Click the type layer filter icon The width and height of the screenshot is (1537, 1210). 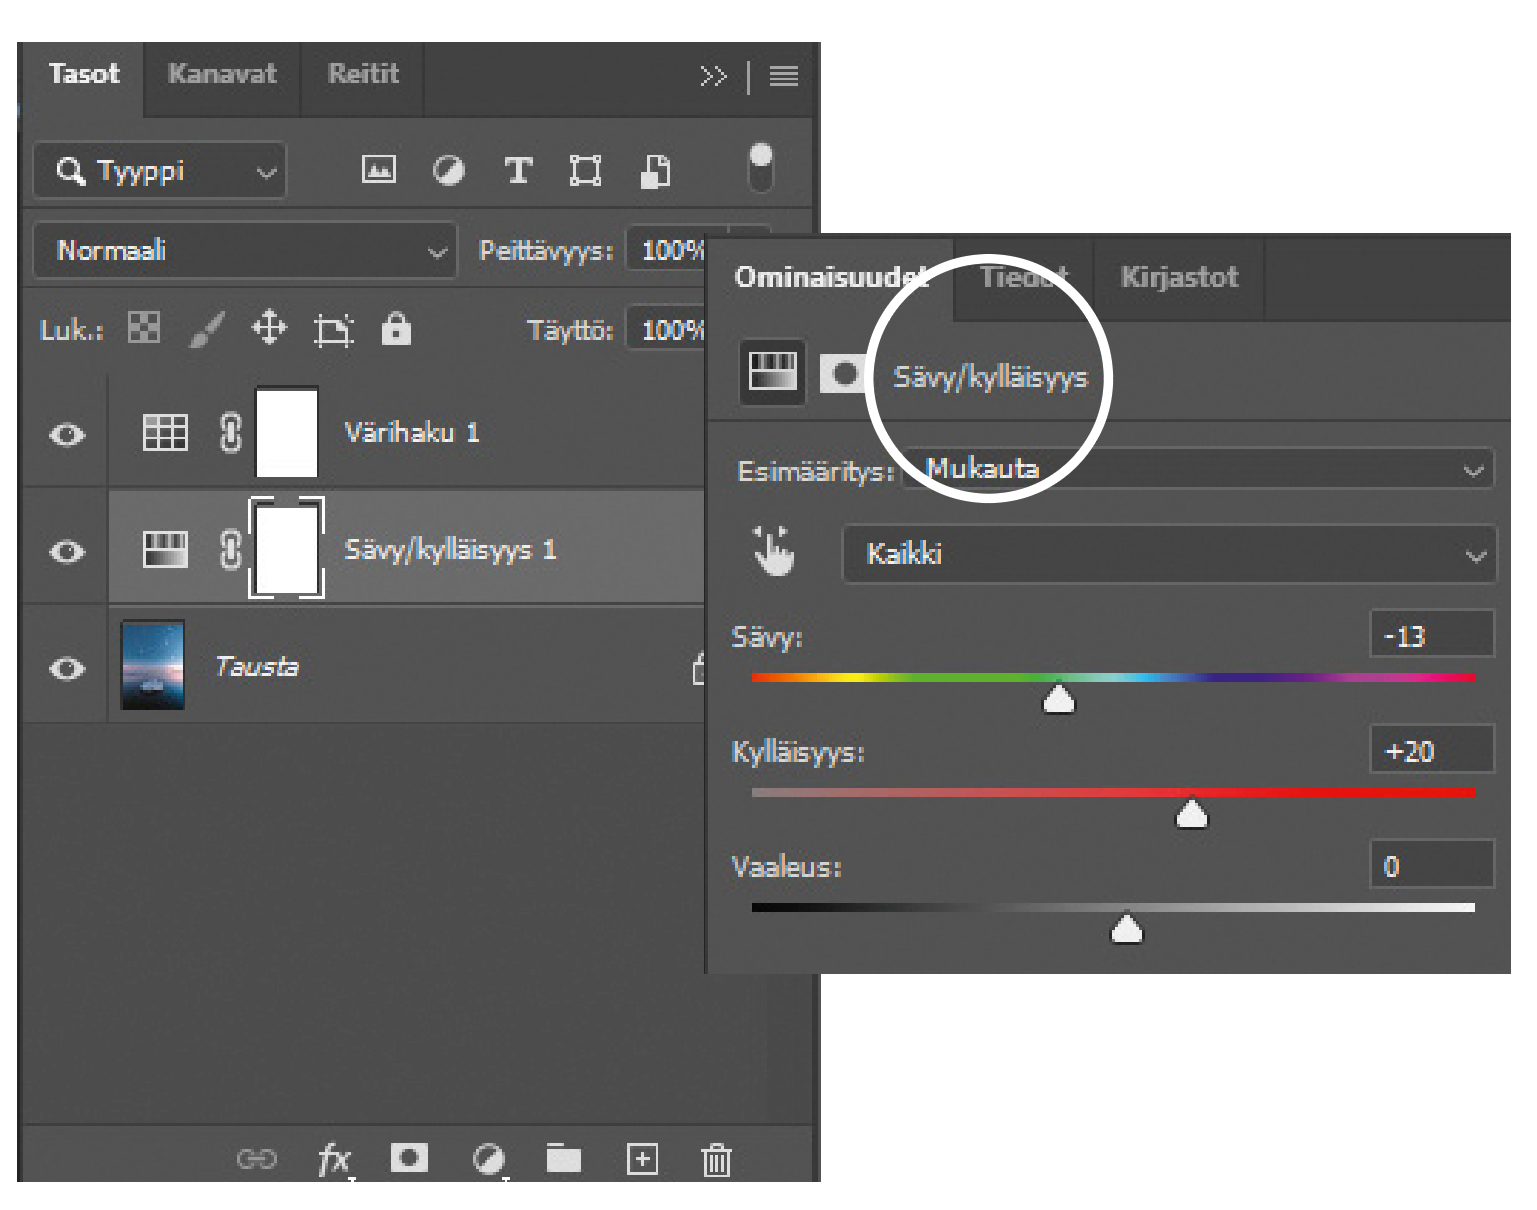coord(517,171)
